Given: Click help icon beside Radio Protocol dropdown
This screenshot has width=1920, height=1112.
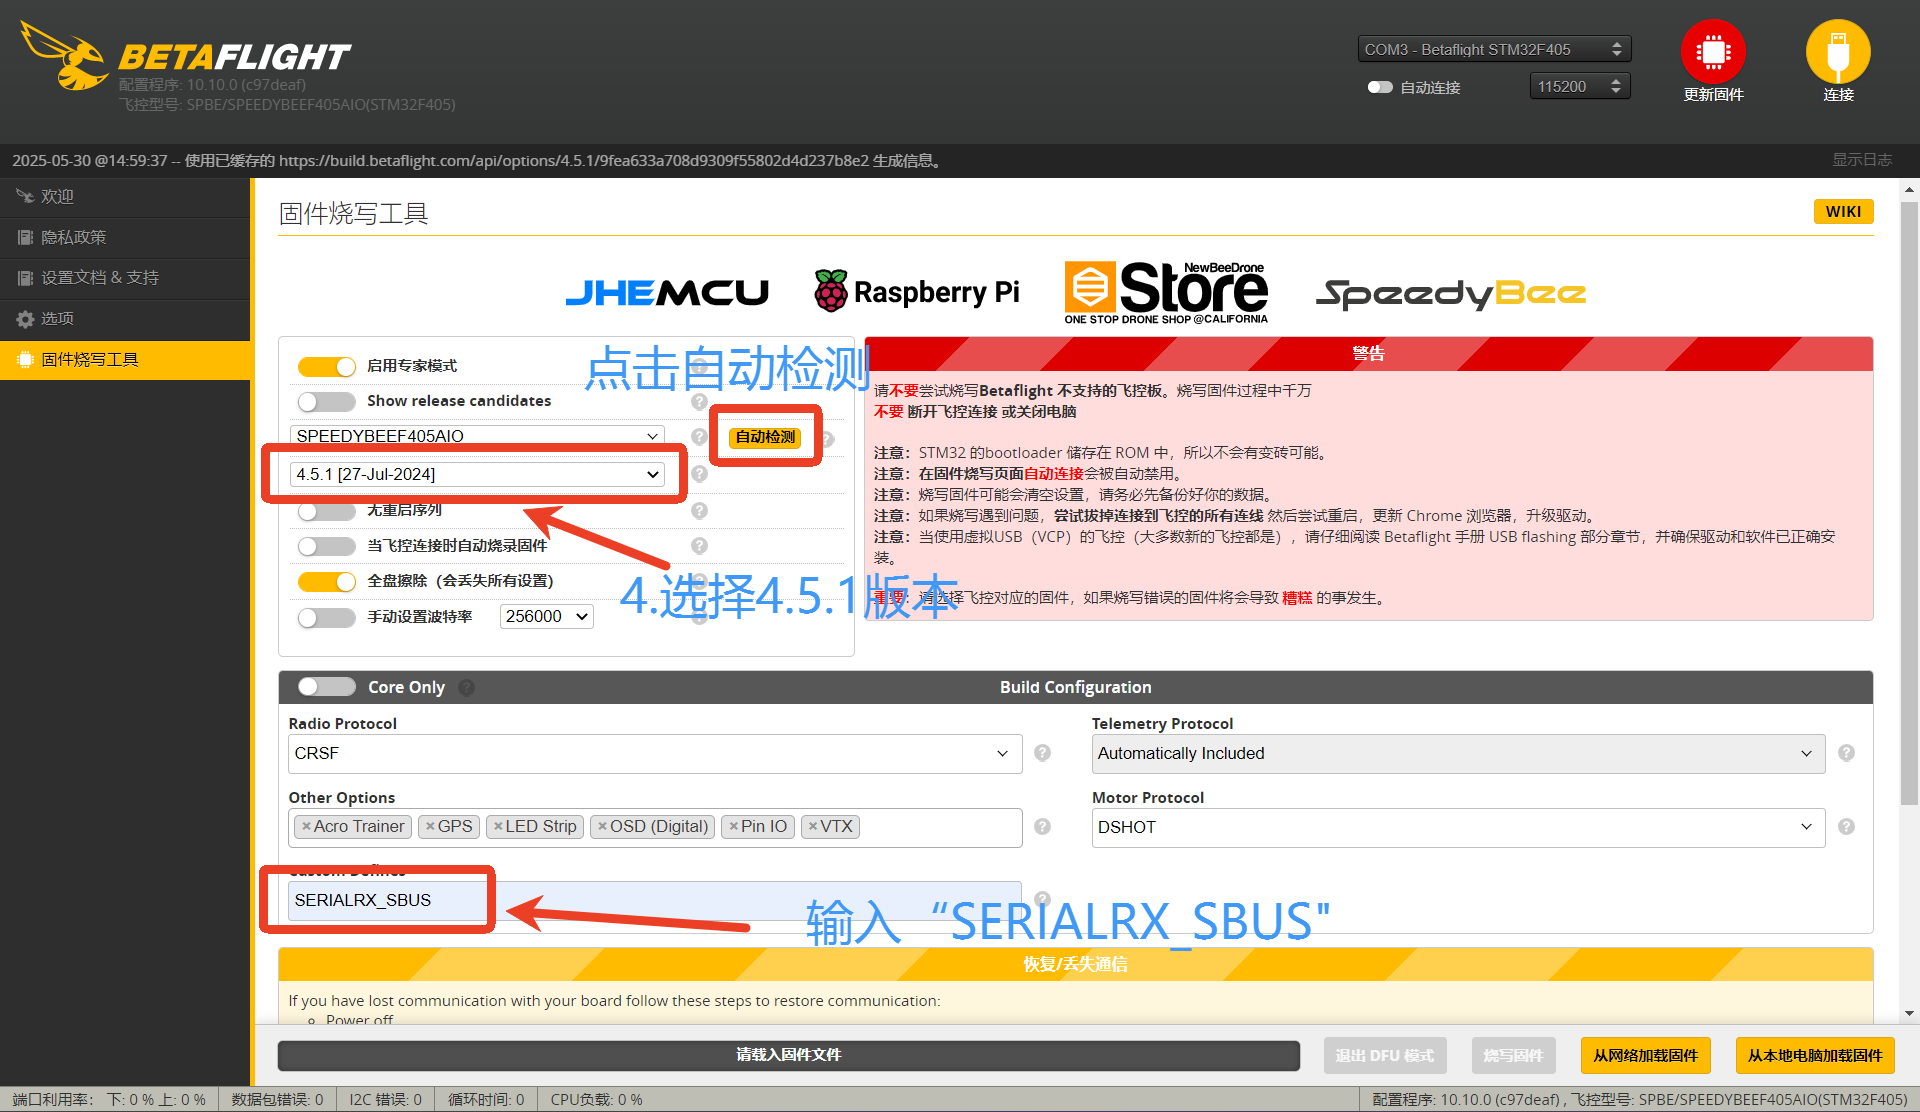Looking at the screenshot, I should coord(1042,753).
